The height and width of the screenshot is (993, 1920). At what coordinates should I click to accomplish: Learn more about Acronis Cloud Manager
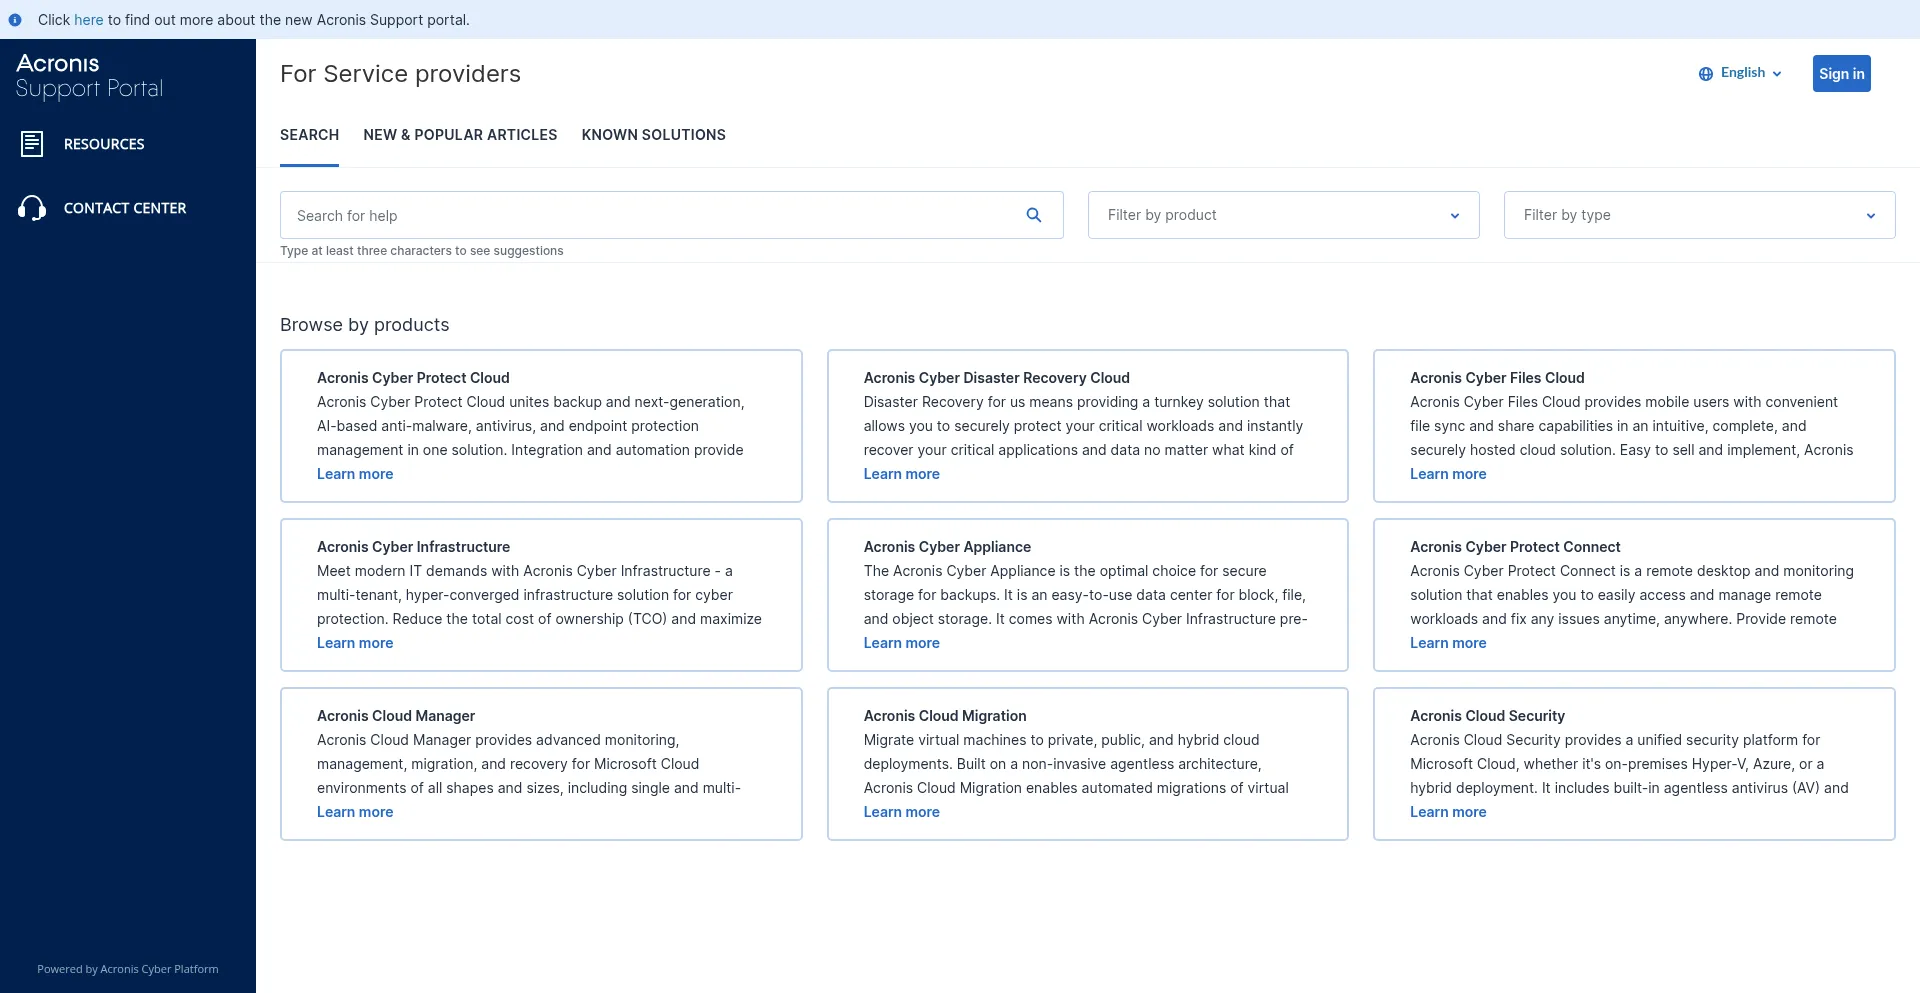tap(355, 812)
